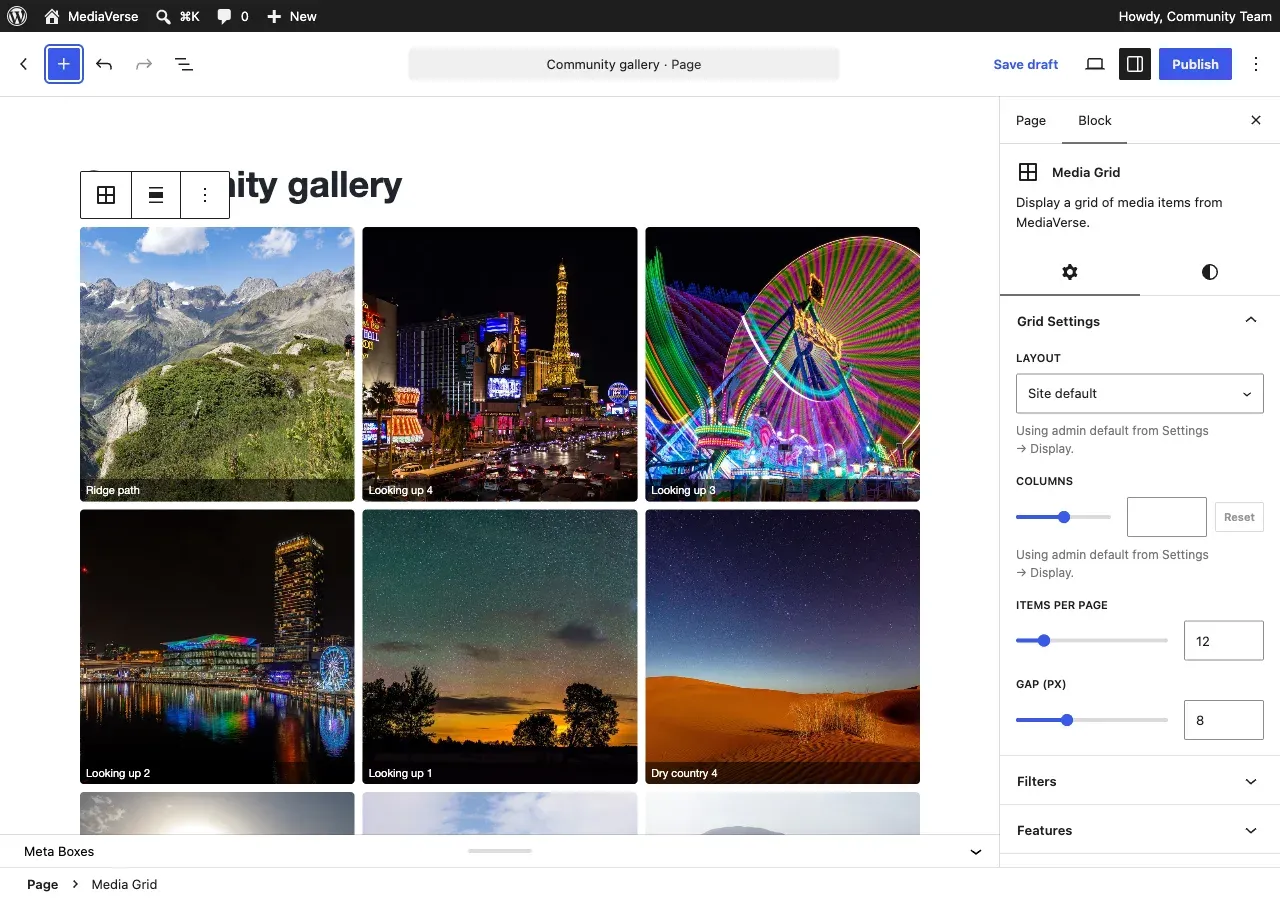Viewport: 1280px width, 900px height.
Task: Toggle the settings sidebar panel
Action: coord(1135,64)
